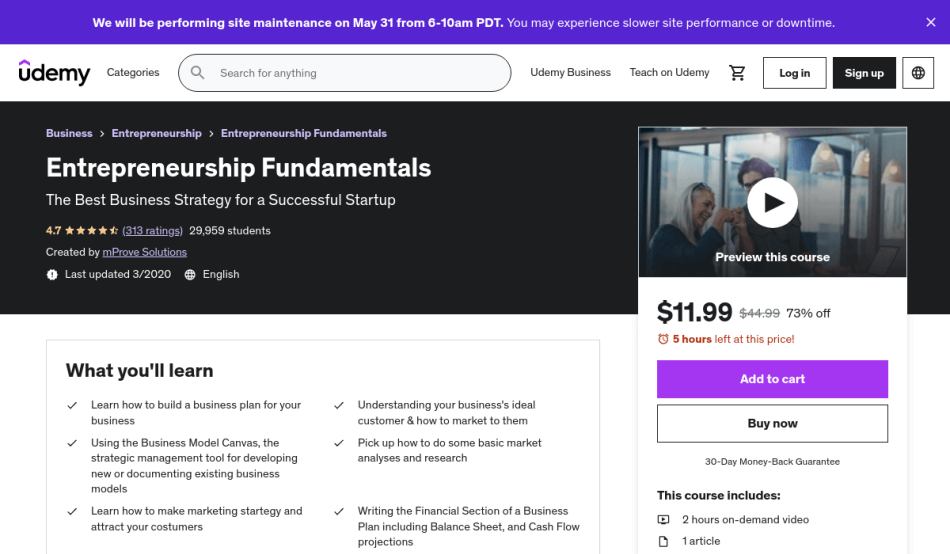Open the shopping cart icon
This screenshot has height=554, width=950.
tap(737, 73)
